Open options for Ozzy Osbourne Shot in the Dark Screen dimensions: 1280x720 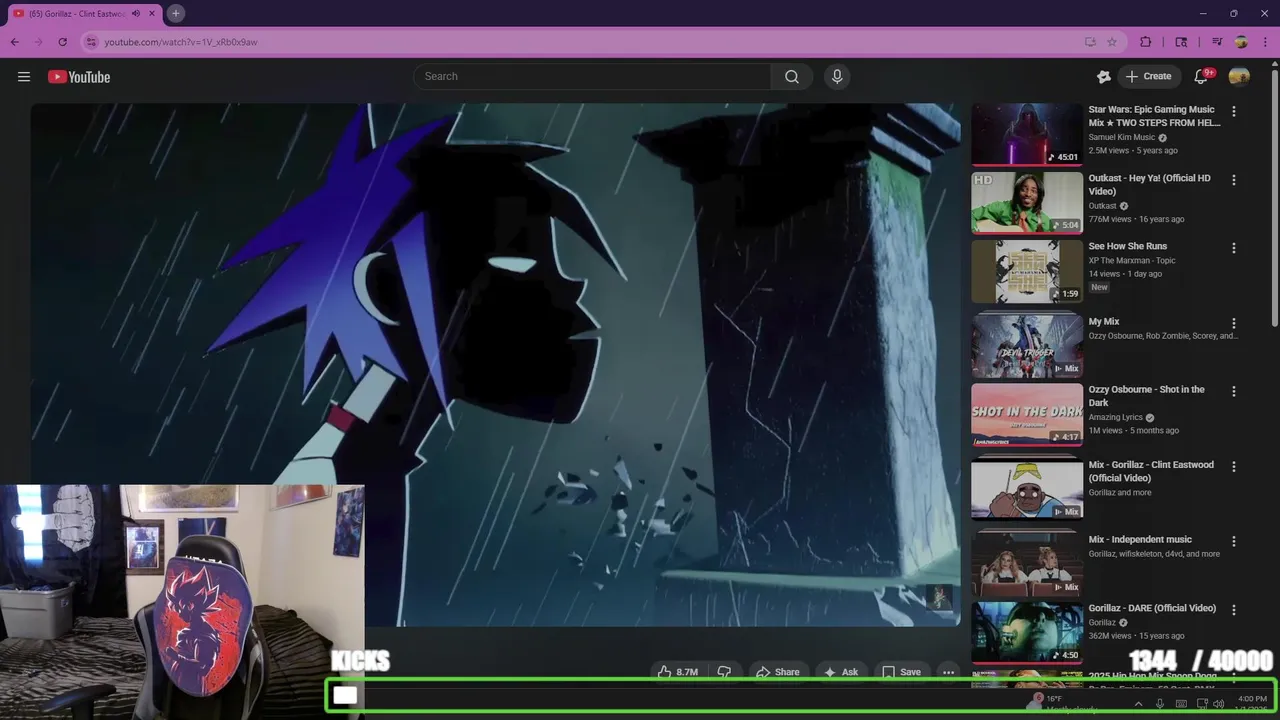coord(1234,391)
